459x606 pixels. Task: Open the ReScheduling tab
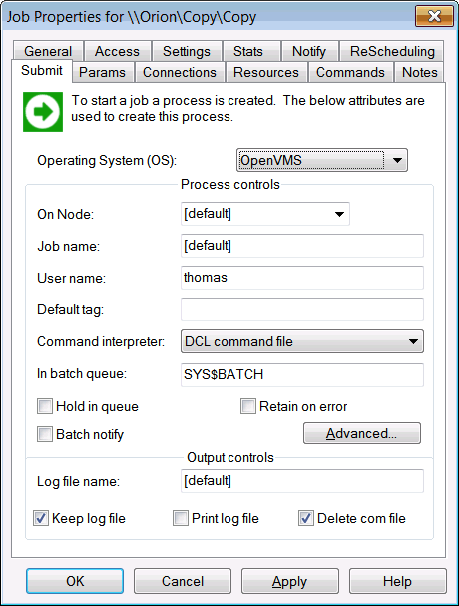pyautogui.click(x=392, y=51)
